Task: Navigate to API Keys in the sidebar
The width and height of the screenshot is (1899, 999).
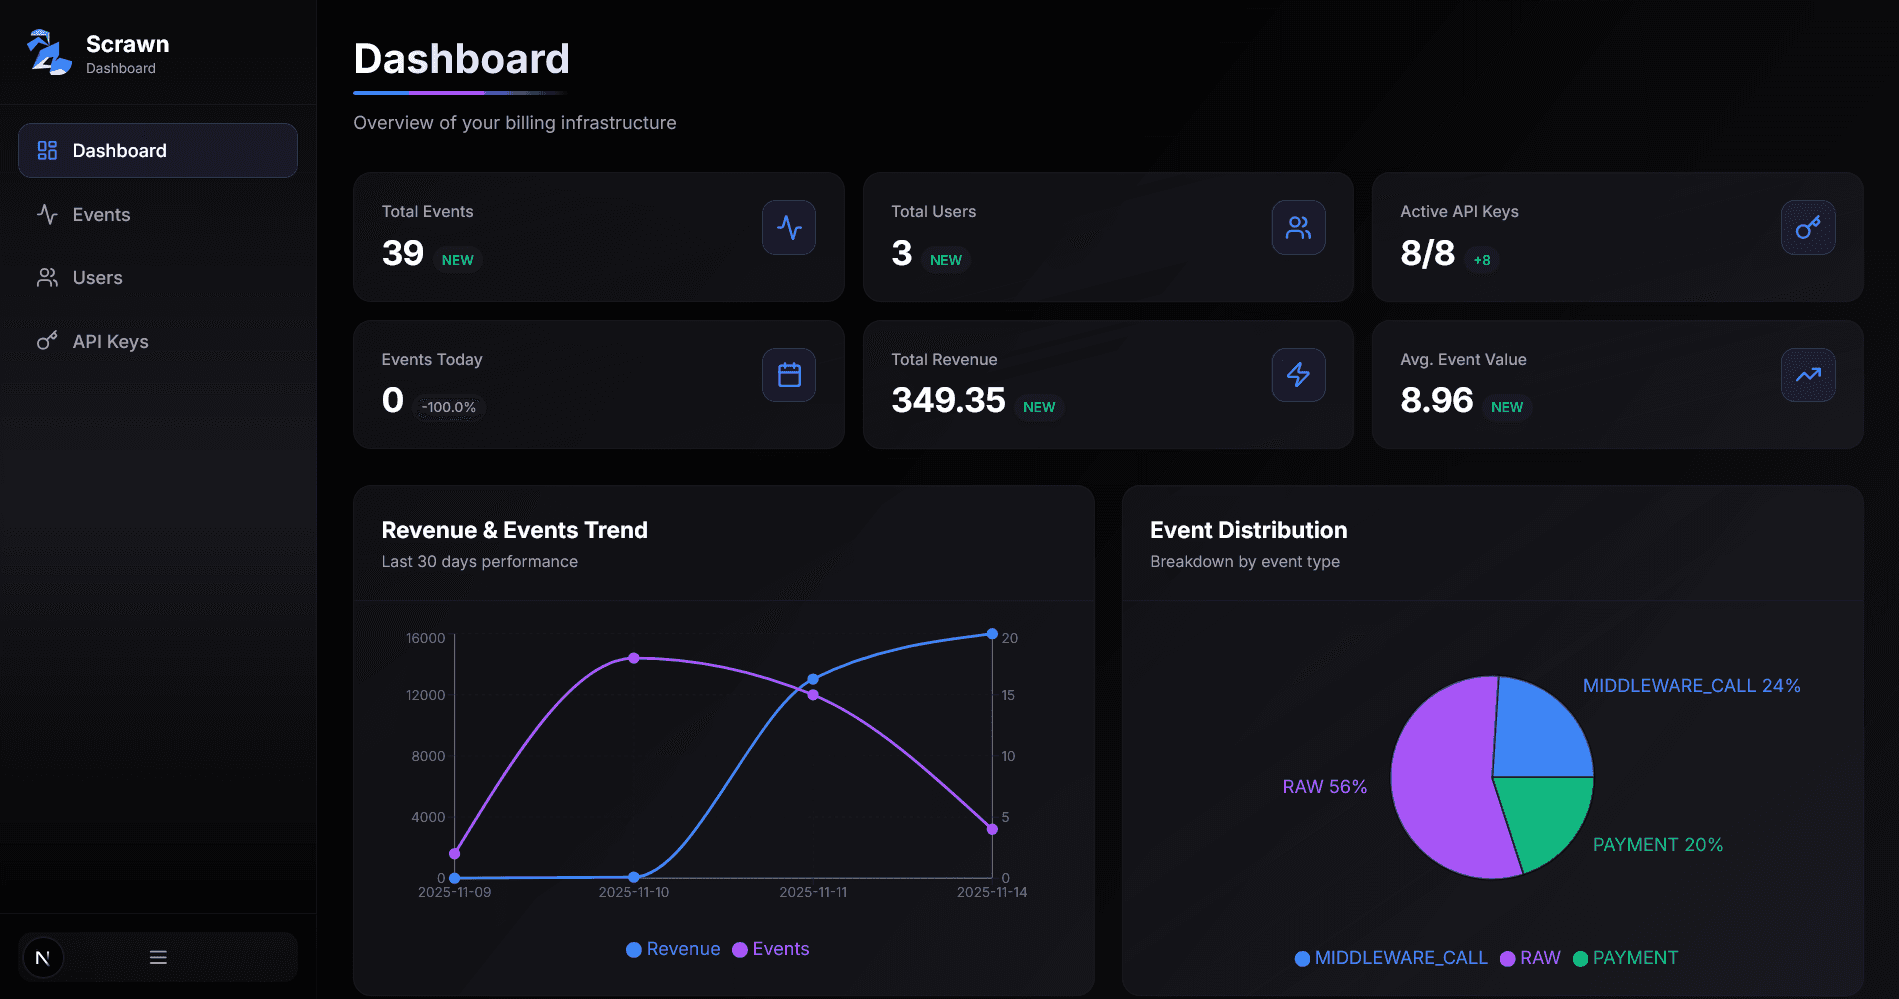Action: (112, 340)
